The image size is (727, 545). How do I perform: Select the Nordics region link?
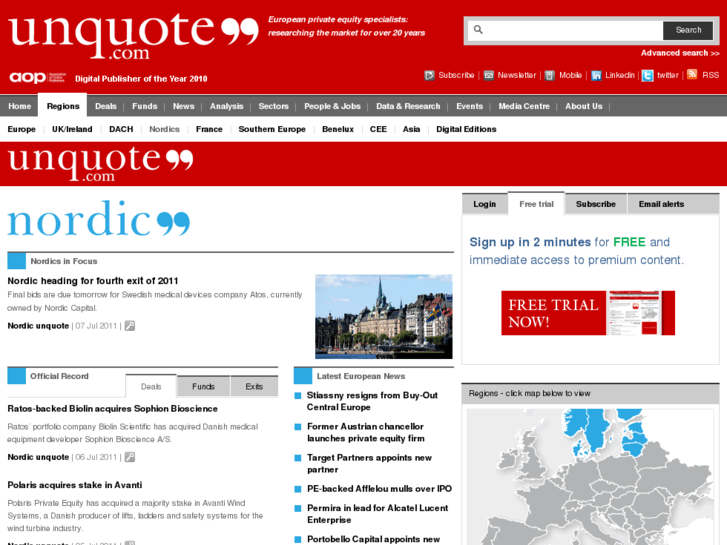point(164,129)
